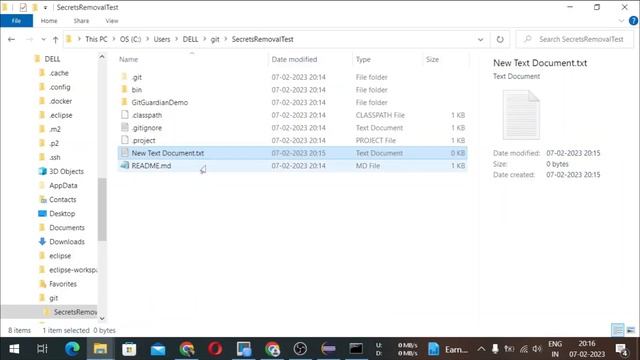This screenshot has width=640, height=360.
Task: Select New Text Document.txt file
Action: [292, 153]
